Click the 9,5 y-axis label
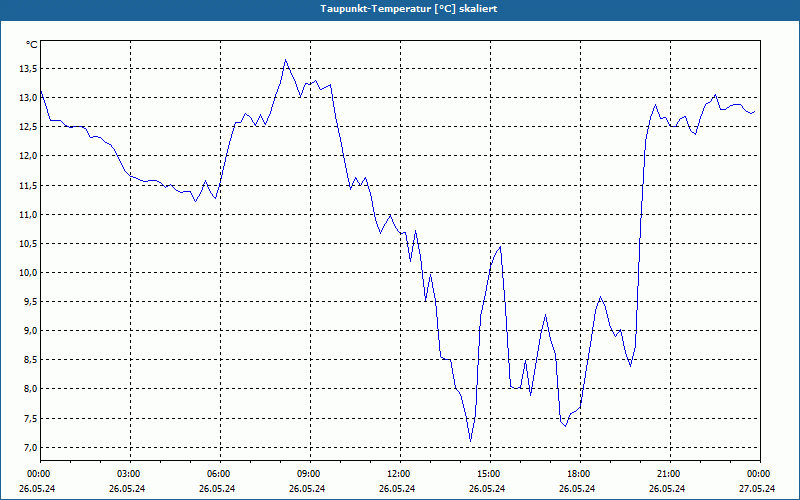This screenshot has width=800, height=500. click(30, 302)
